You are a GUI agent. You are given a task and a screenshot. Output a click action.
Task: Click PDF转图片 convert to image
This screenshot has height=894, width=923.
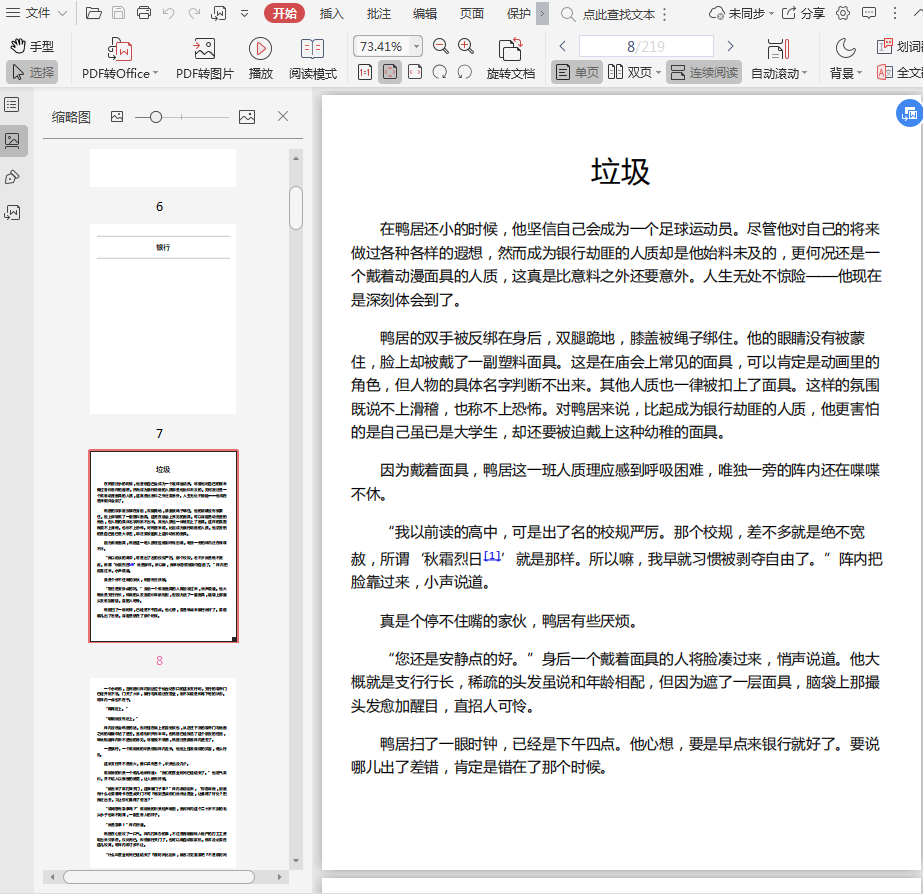click(205, 58)
